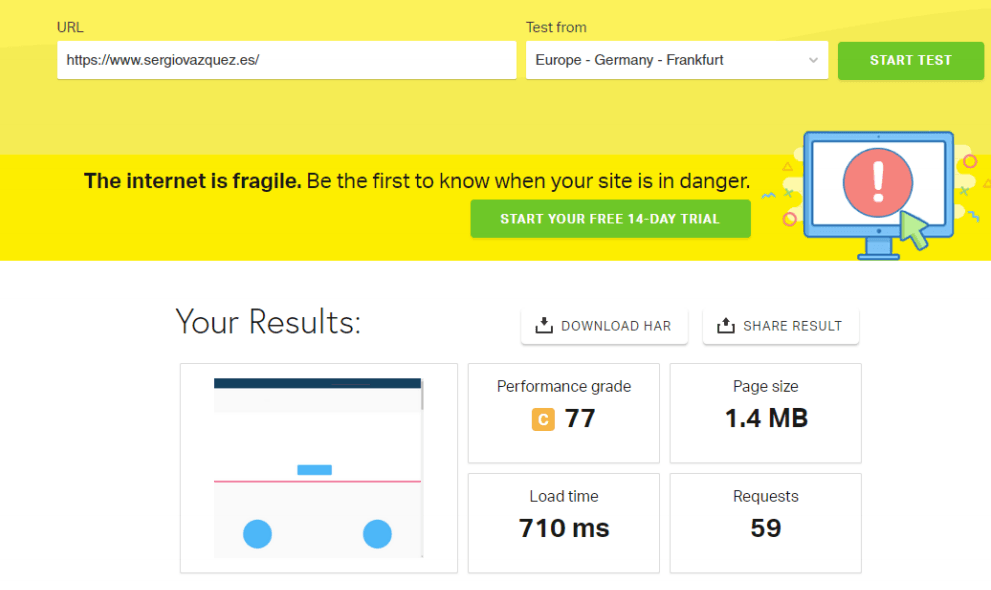
Task: Open the Test from location dropdown
Action: pyautogui.click(x=676, y=60)
